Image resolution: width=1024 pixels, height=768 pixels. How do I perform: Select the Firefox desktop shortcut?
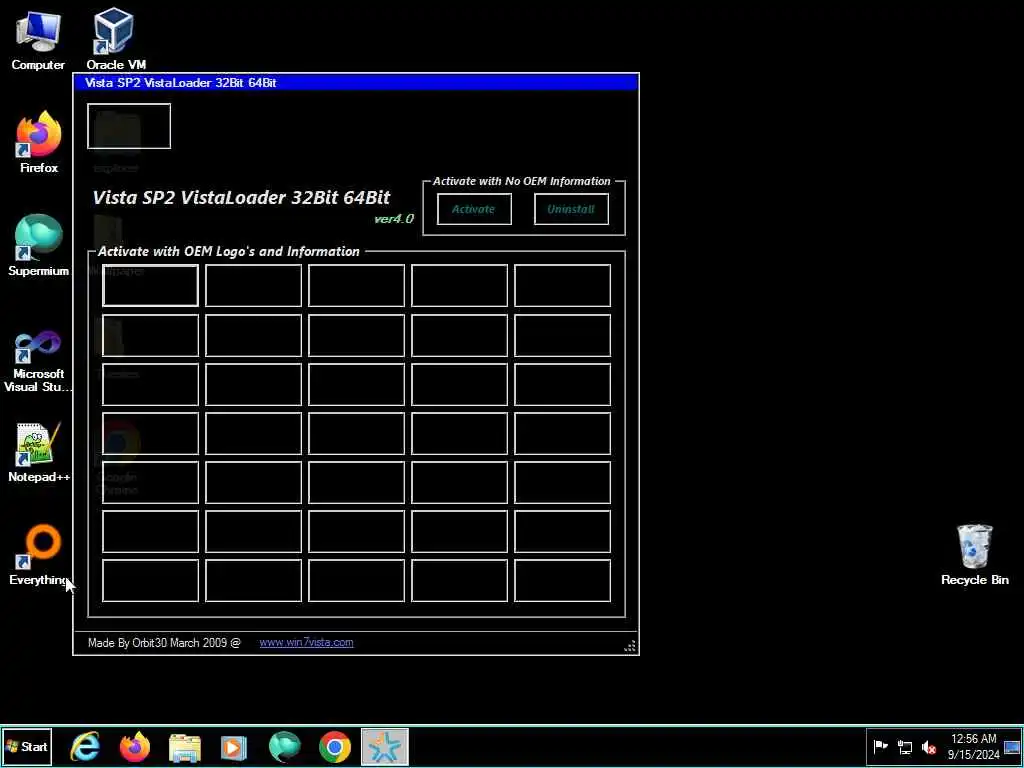pyautogui.click(x=39, y=142)
